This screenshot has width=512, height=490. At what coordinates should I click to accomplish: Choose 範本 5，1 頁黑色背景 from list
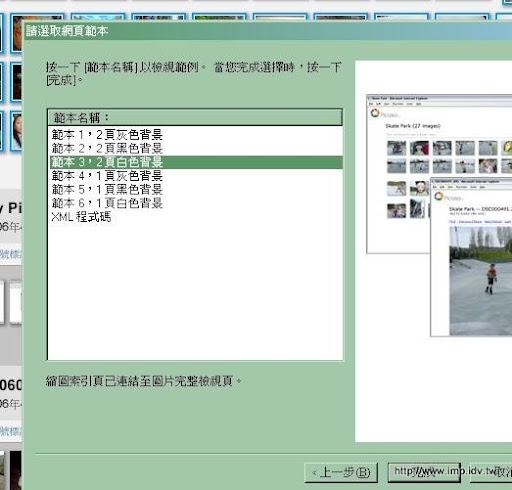coord(196,189)
